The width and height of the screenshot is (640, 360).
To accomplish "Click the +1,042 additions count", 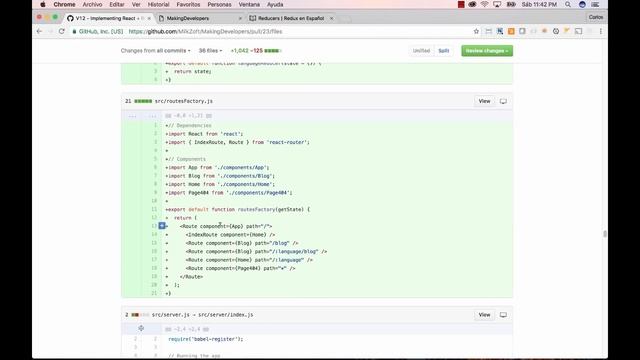I will point(240,51).
